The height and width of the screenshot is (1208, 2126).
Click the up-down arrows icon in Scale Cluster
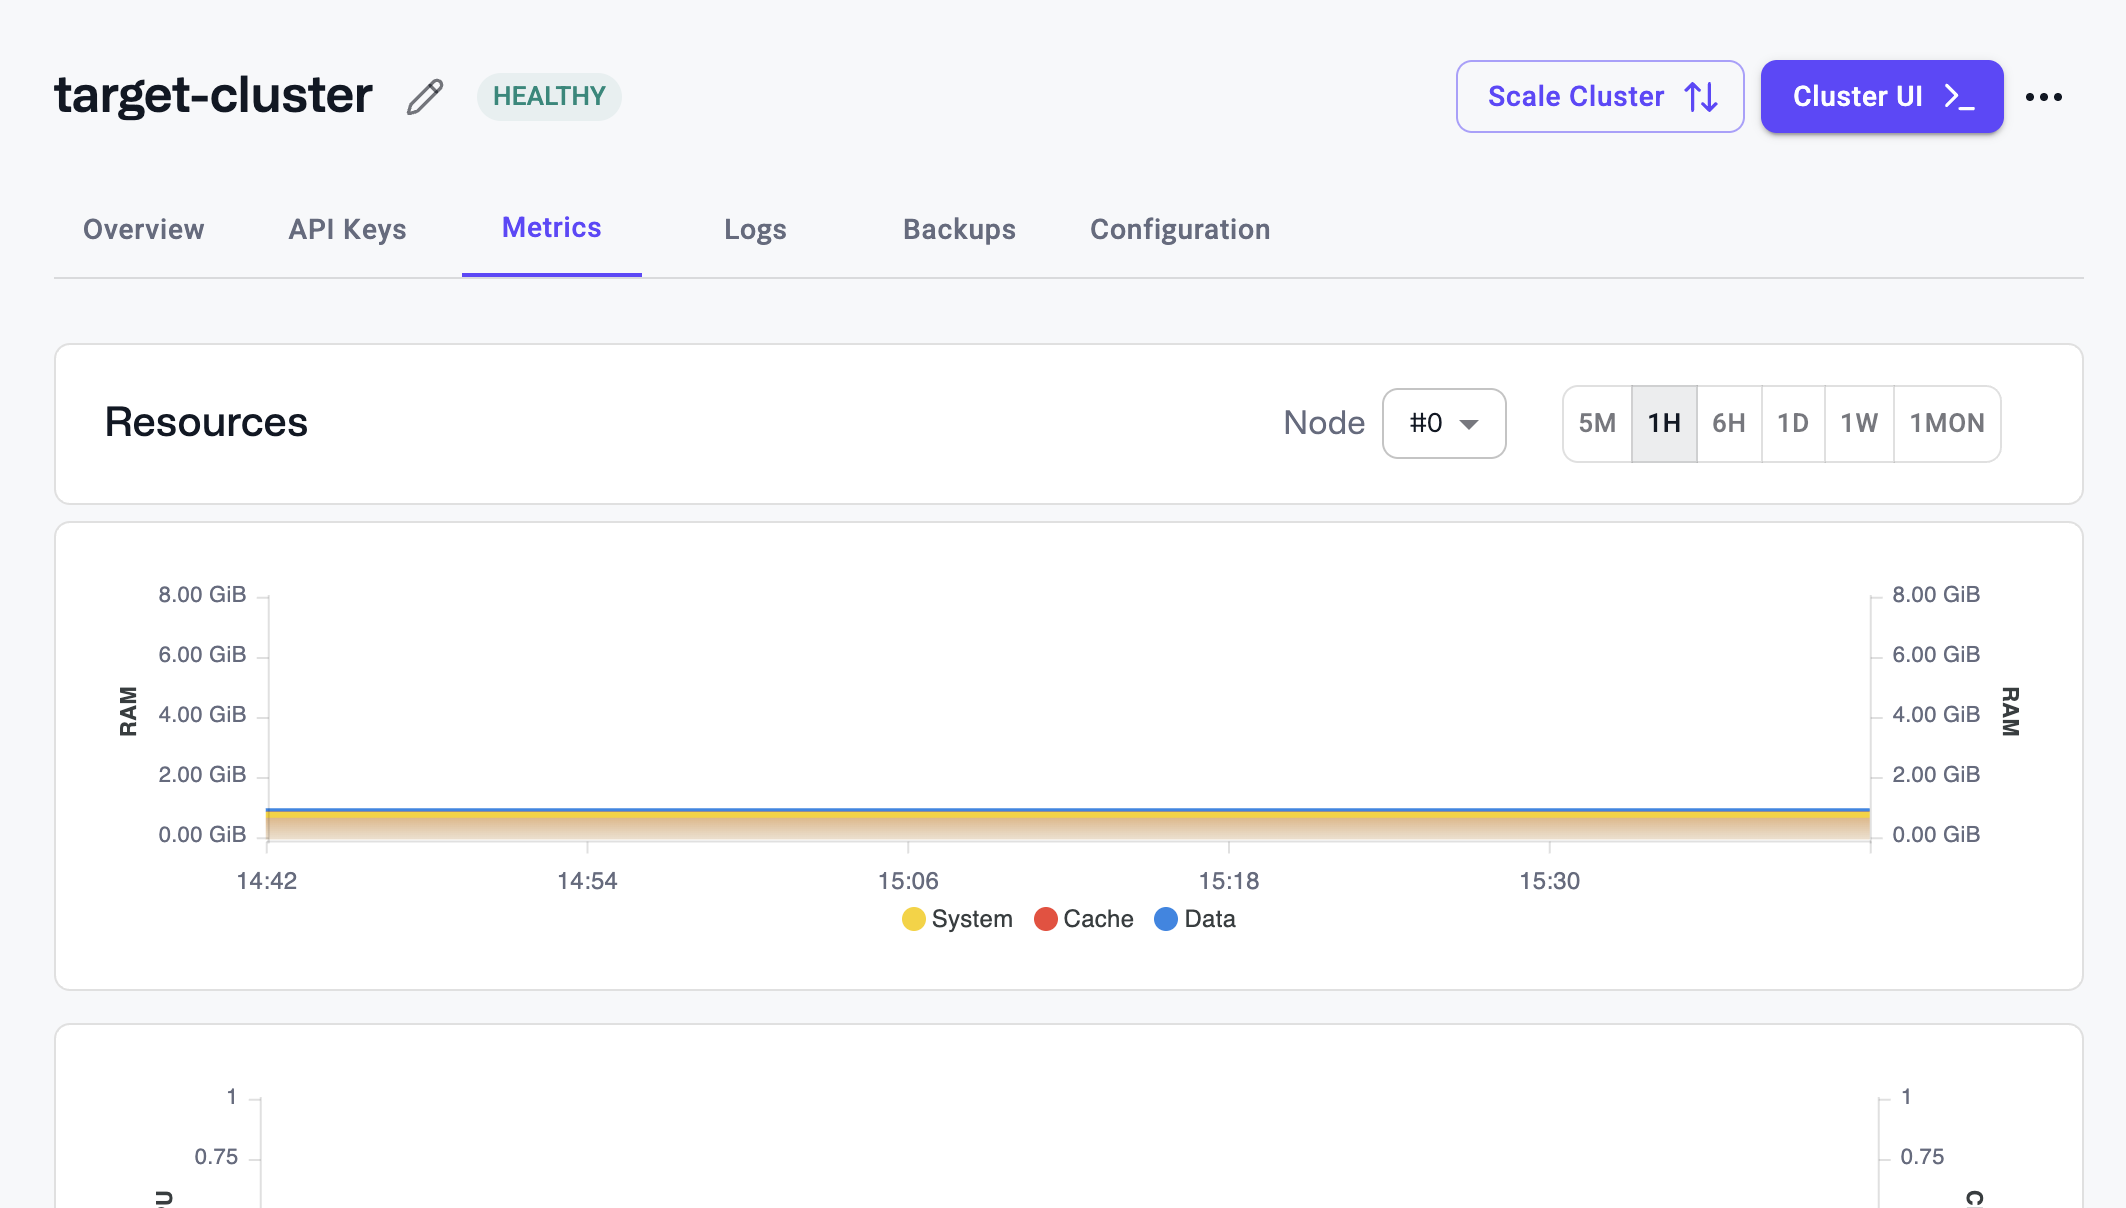tap(1698, 96)
